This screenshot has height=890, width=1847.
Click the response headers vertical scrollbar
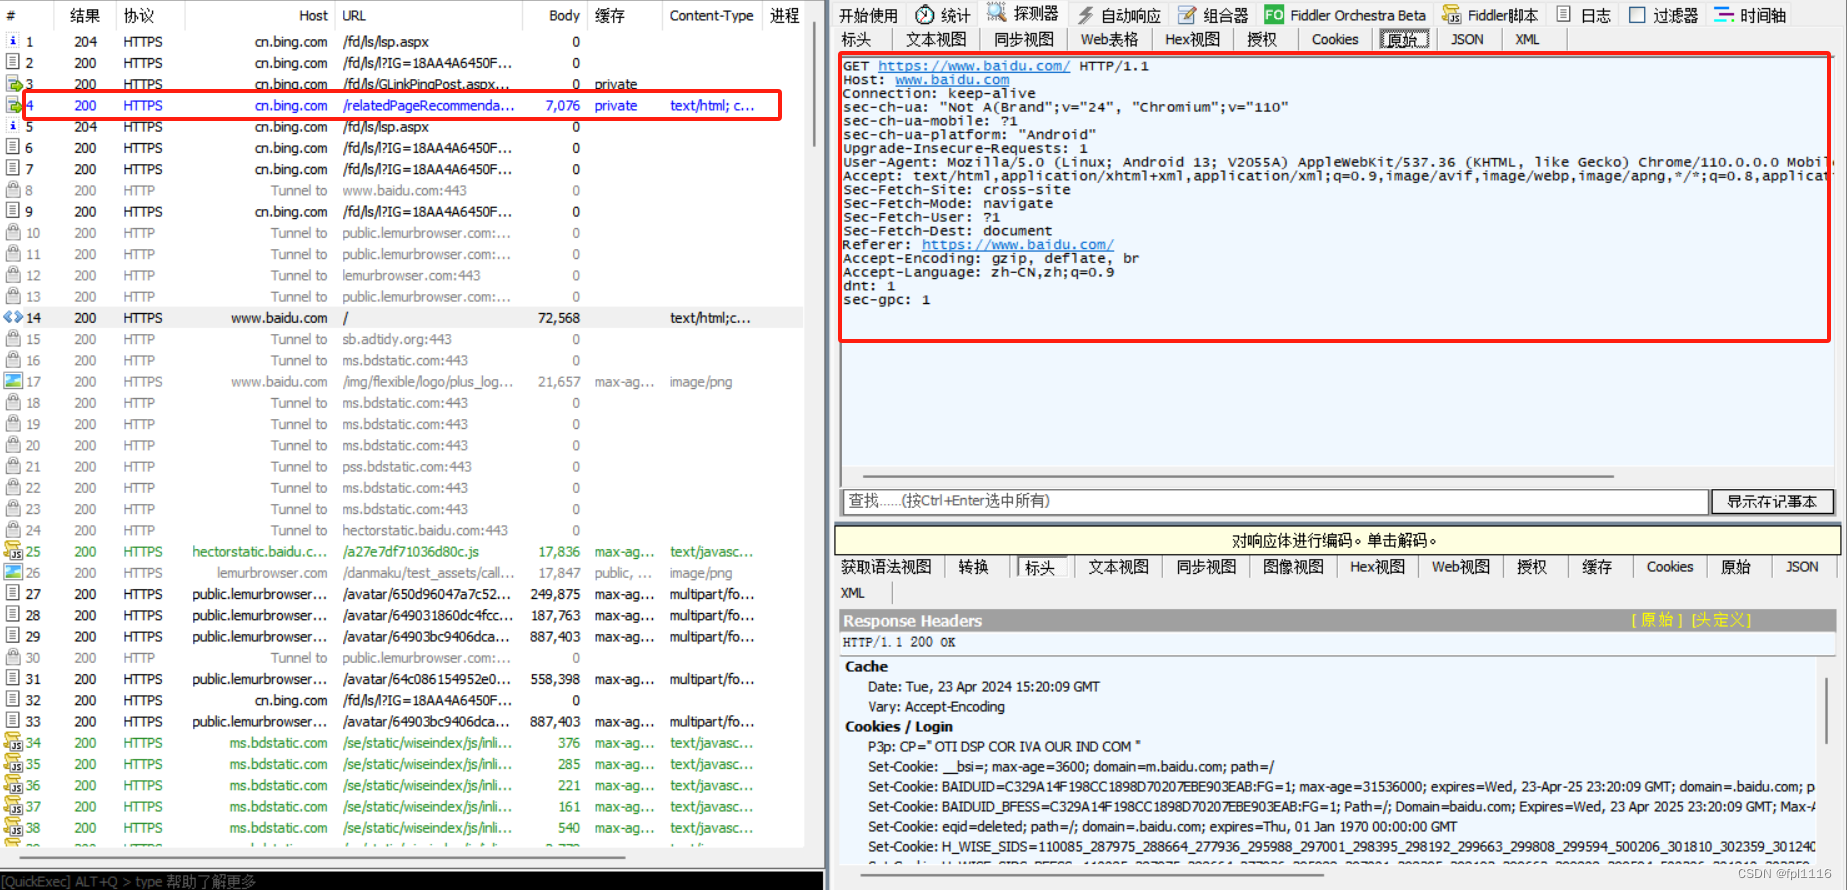[1827, 710]
